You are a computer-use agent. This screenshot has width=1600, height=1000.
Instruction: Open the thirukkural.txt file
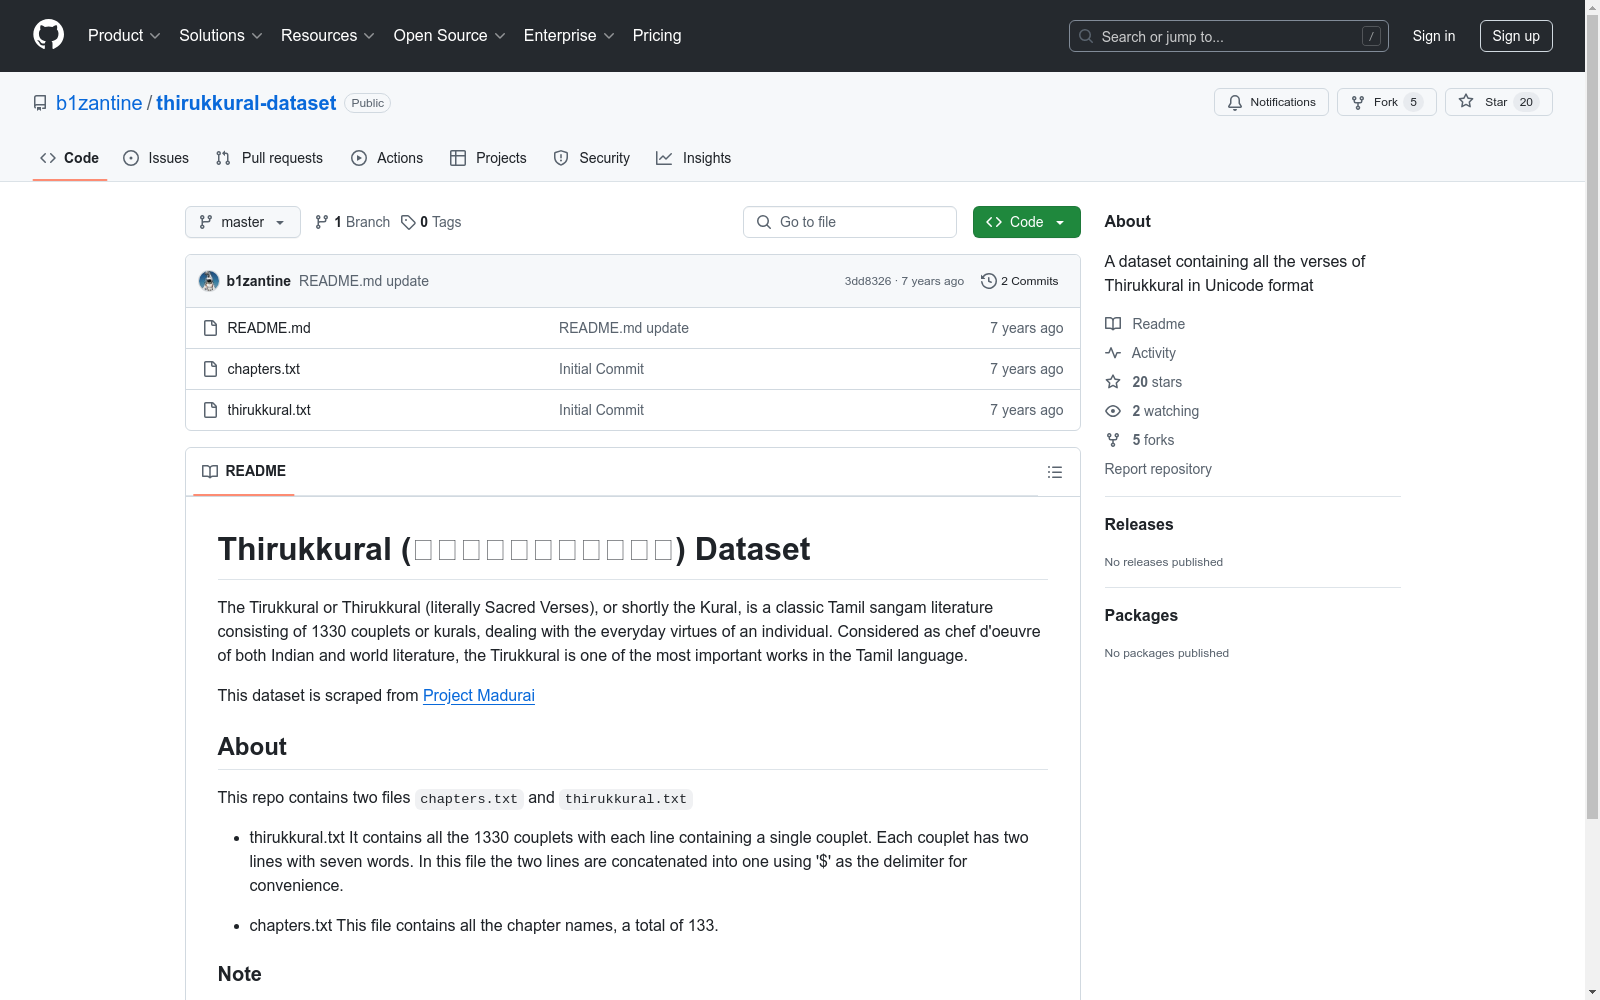[269, 410]
